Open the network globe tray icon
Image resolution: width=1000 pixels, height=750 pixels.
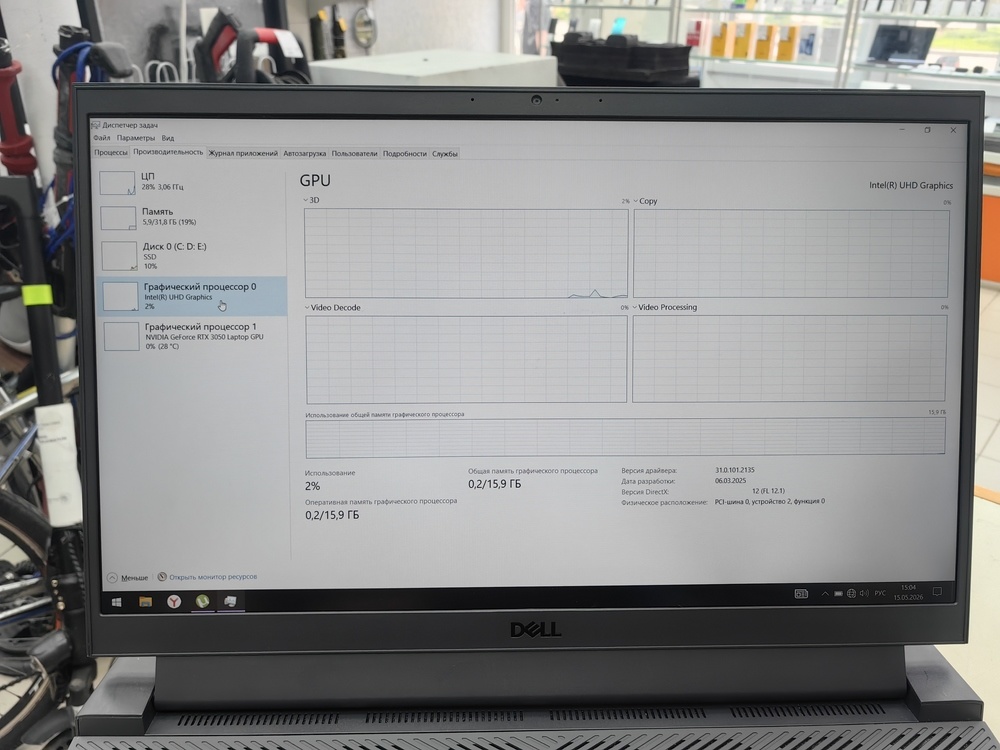(851, 593)
